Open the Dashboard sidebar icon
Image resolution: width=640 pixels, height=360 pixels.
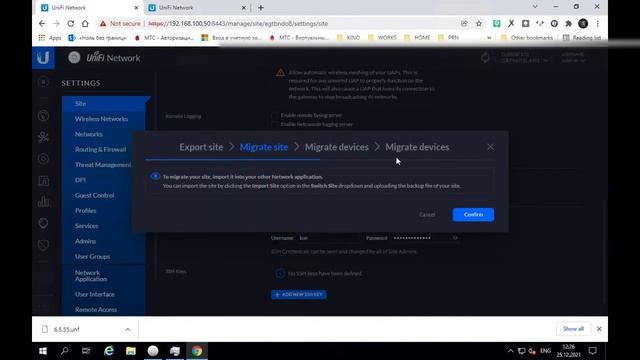43,116
